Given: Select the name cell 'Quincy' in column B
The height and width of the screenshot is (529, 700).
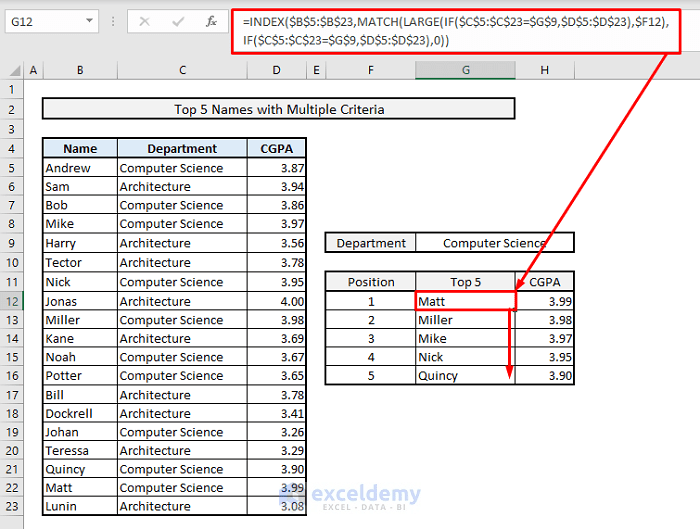Looking at the screenshot, I should pyautogui.click(x=80, y=469).
